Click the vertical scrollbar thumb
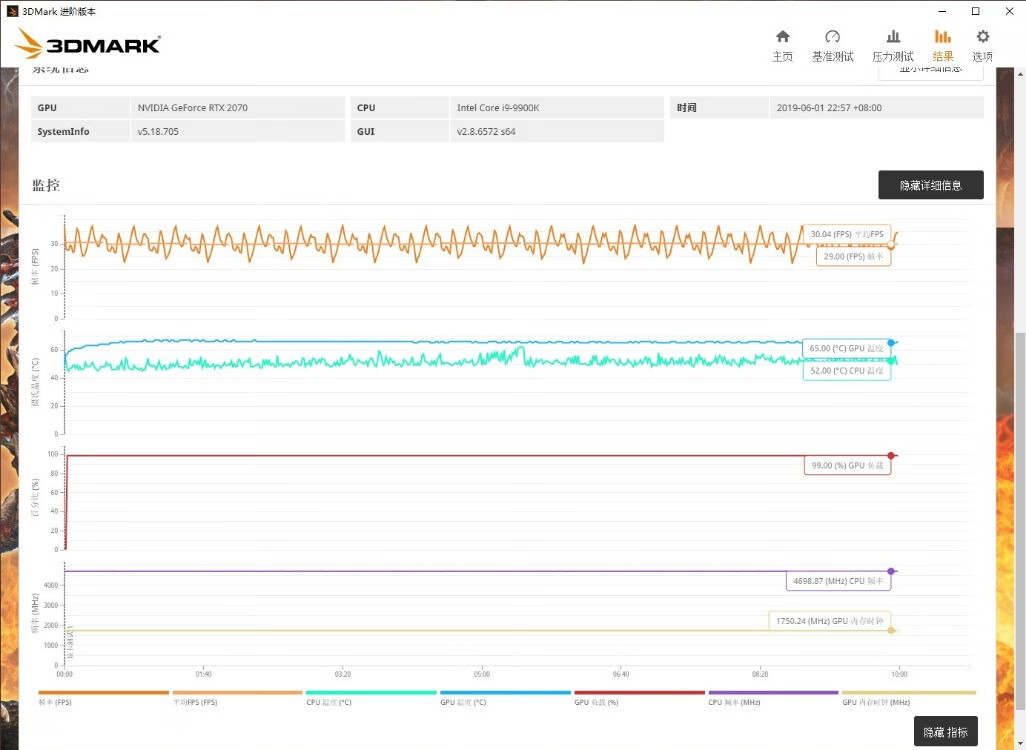1026x750 pixels. coord(1019,522)
